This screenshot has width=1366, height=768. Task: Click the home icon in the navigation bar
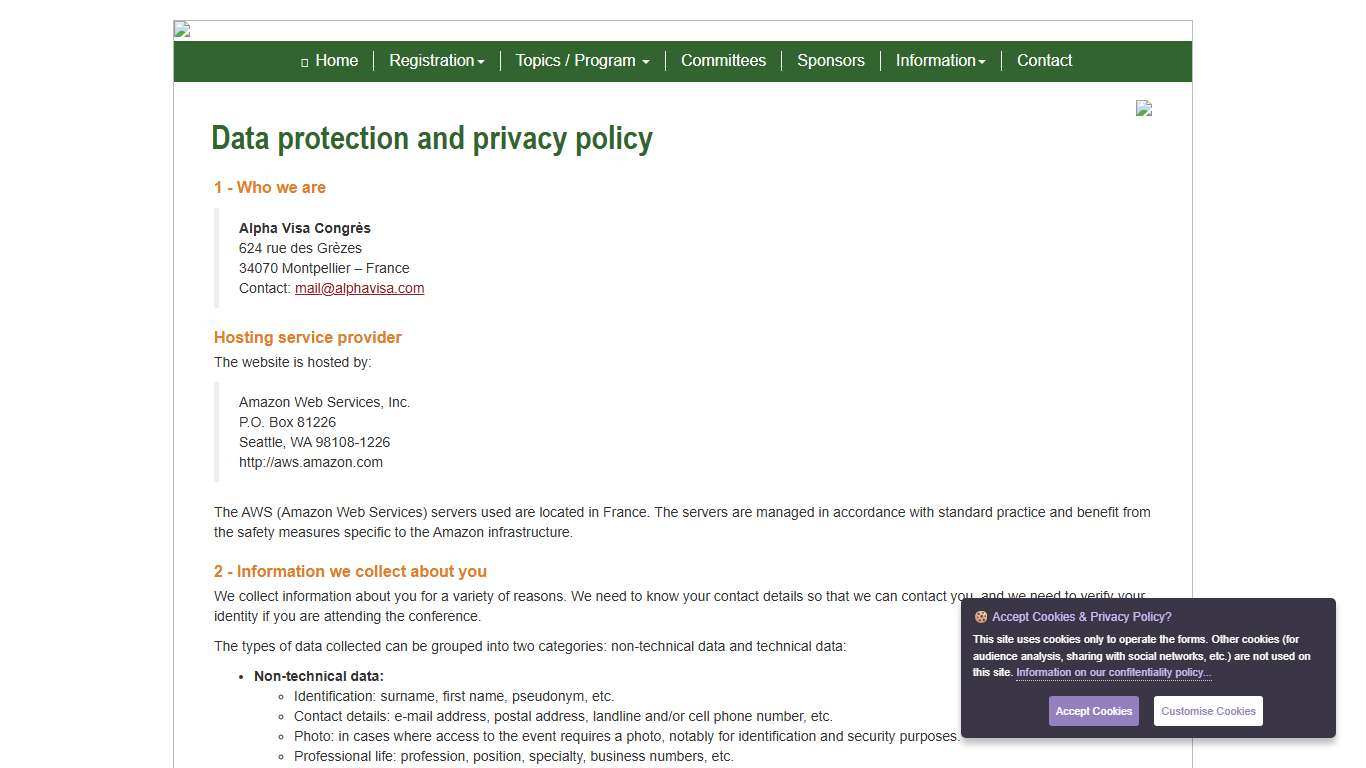click(304, 62)
